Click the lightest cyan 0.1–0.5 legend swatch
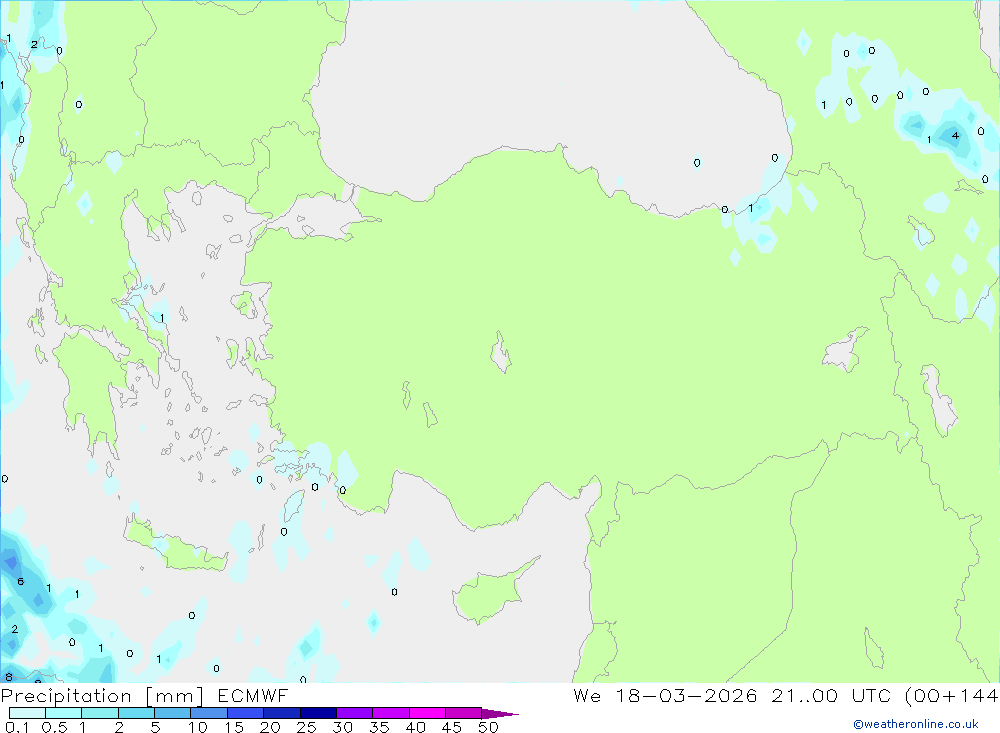The image size is (1000, 733). [27, 713]
